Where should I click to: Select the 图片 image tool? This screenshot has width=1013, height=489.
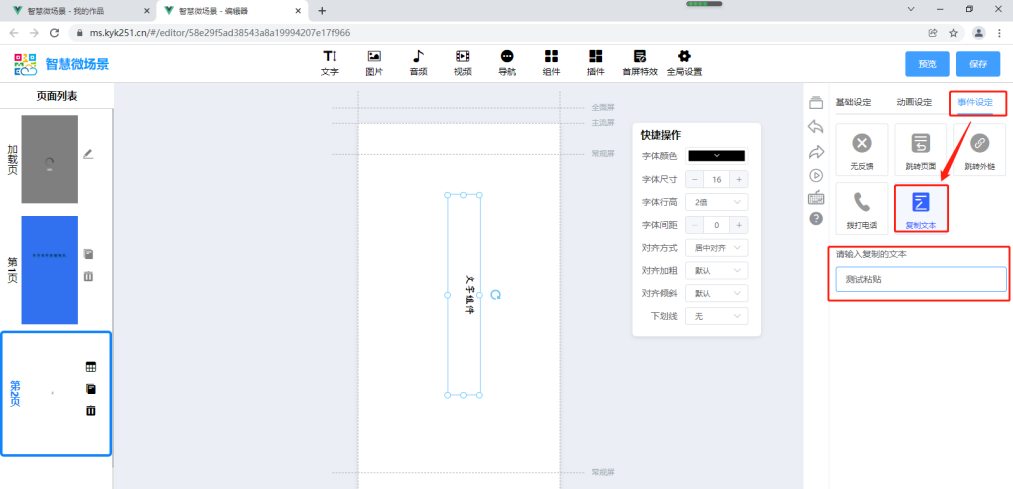(374, 62)
